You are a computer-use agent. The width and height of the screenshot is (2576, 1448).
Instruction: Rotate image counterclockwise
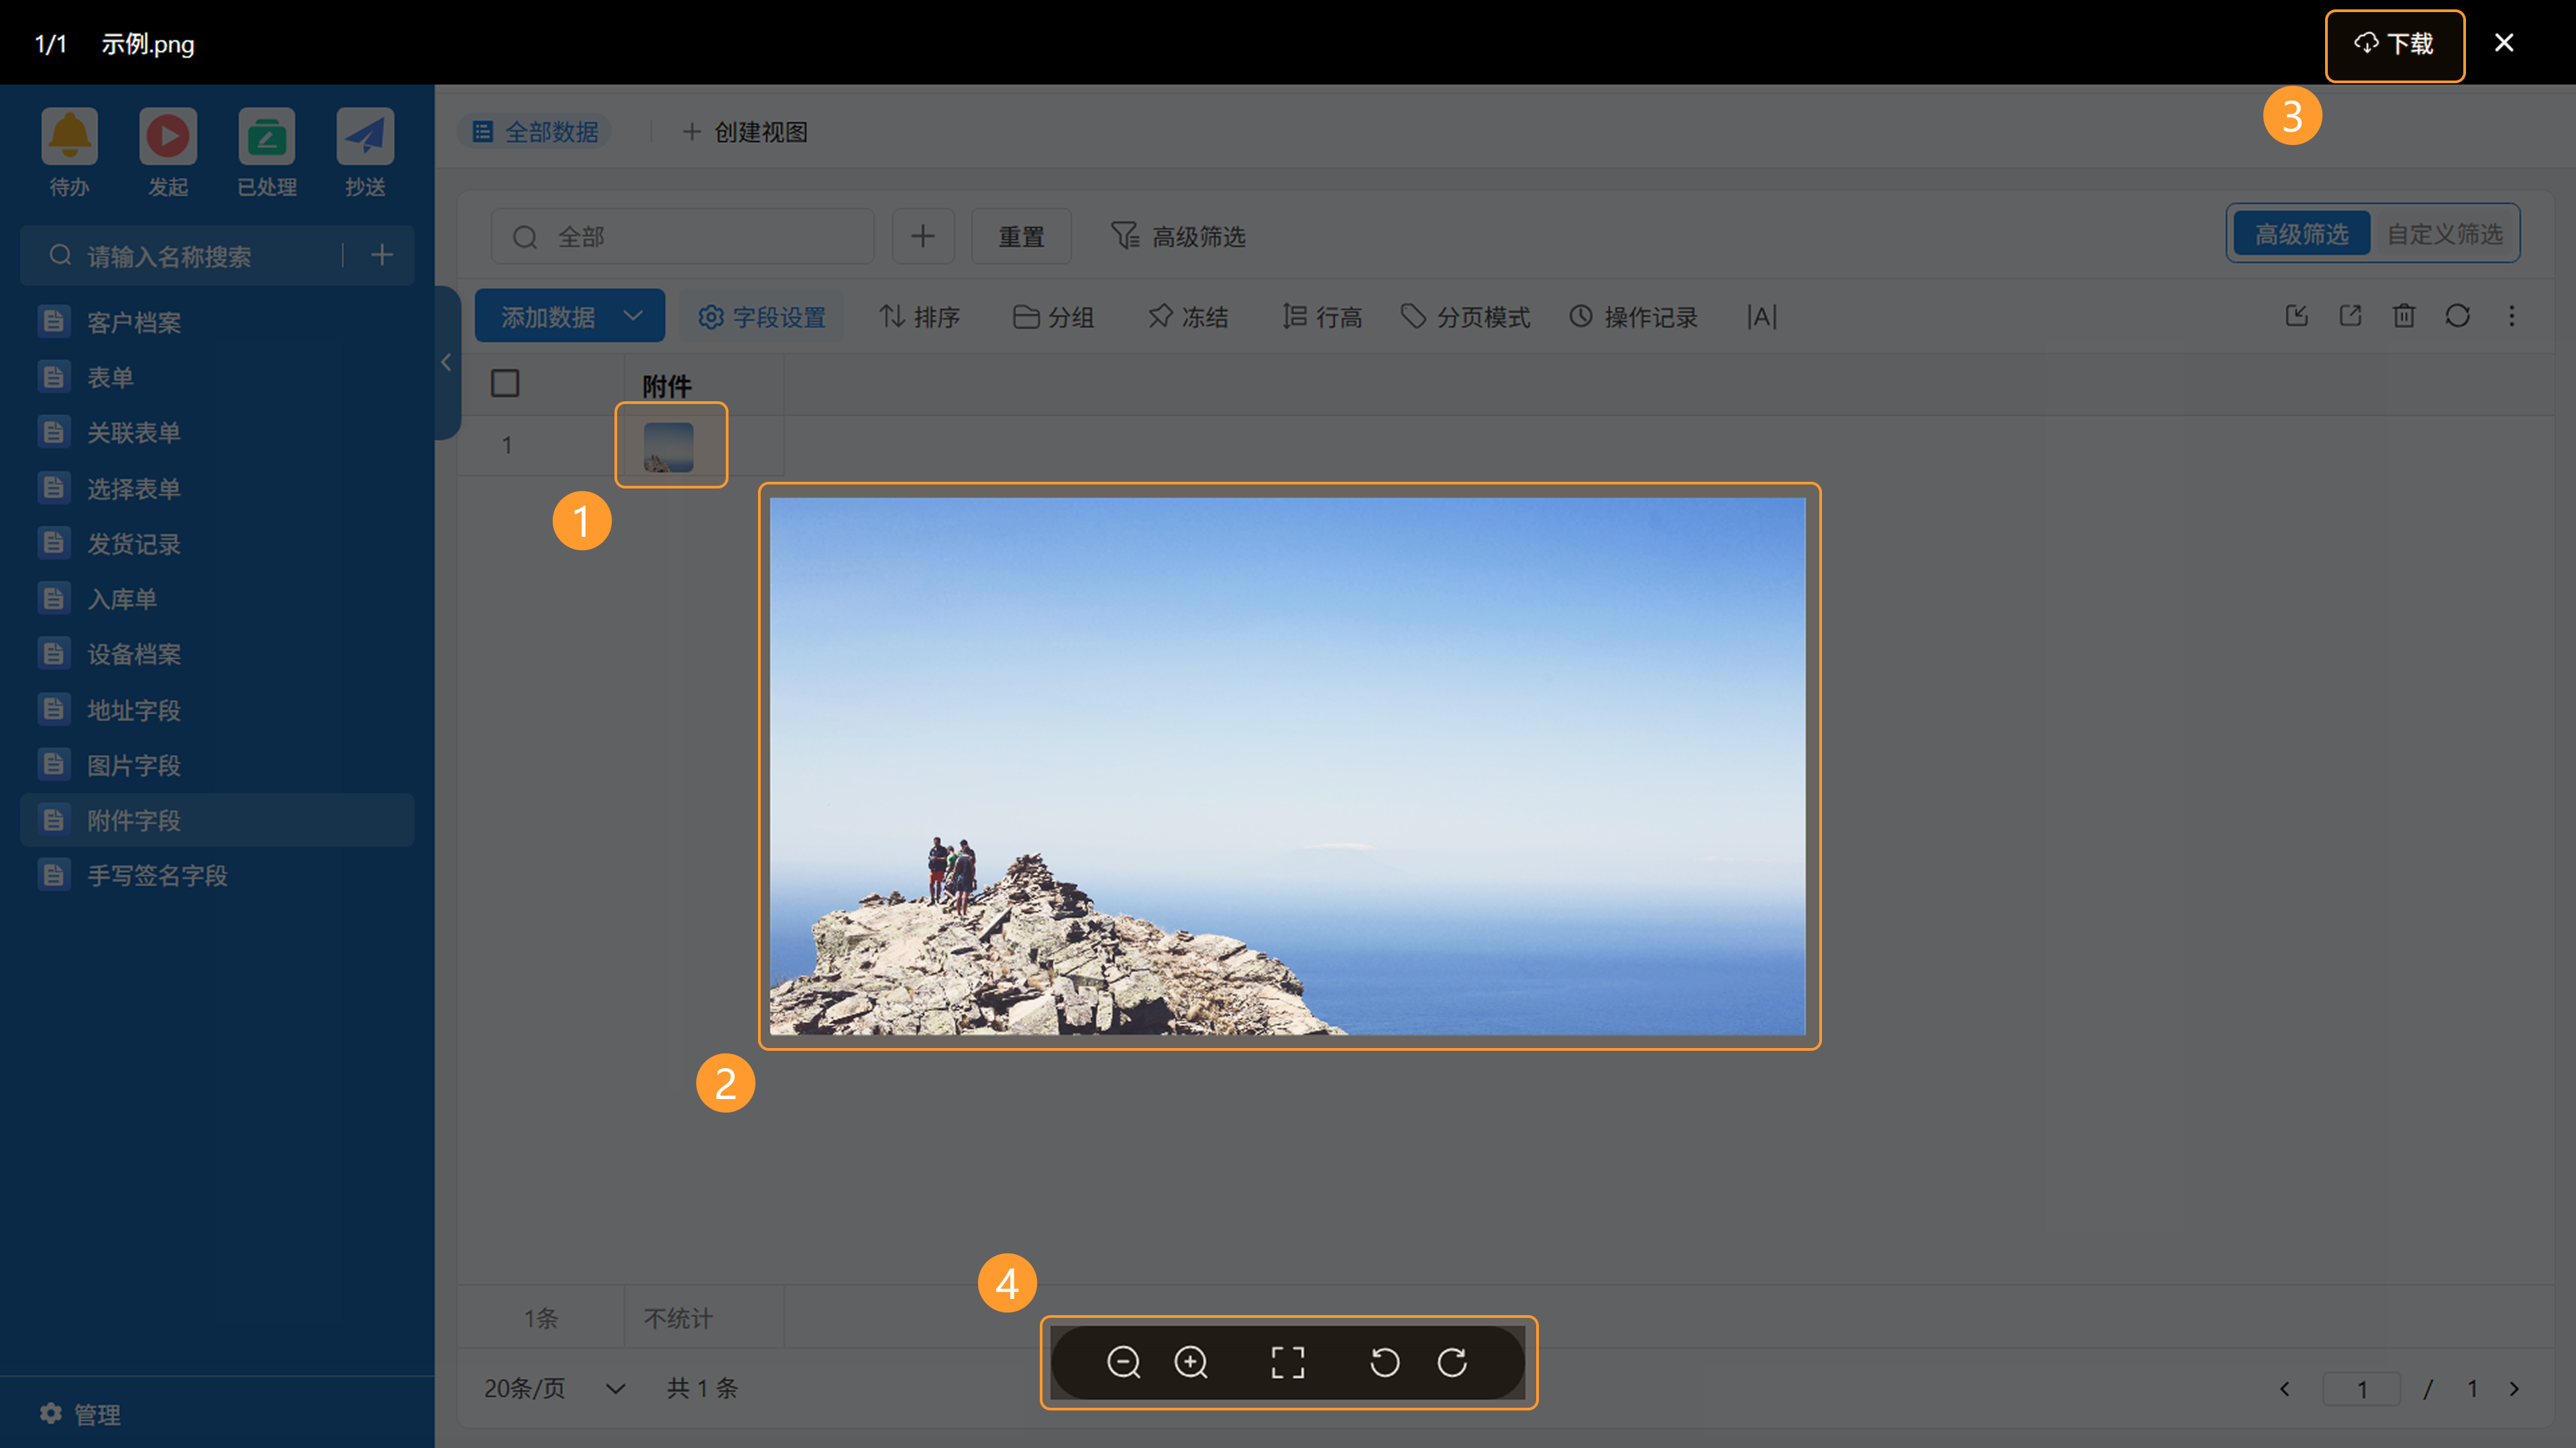pos(1384,1362)
